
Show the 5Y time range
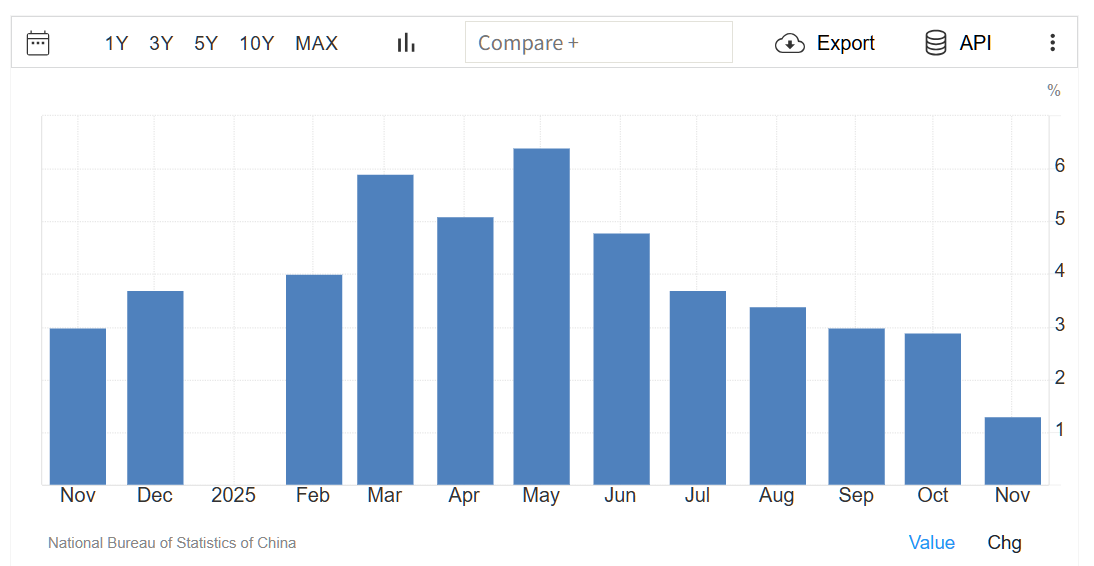pyautogui.click(x=206, y=43)
